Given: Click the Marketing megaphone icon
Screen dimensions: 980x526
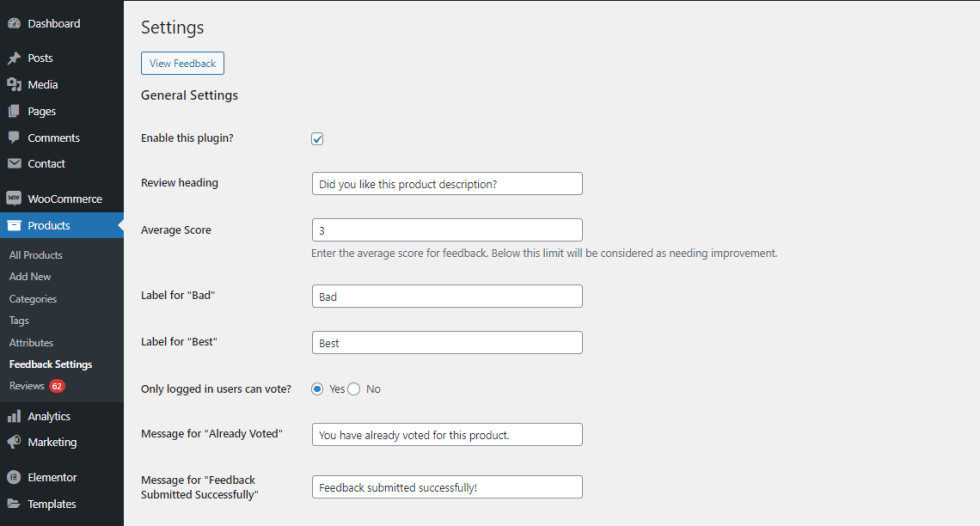Looking at the screenshot, I should click(14, 442).
